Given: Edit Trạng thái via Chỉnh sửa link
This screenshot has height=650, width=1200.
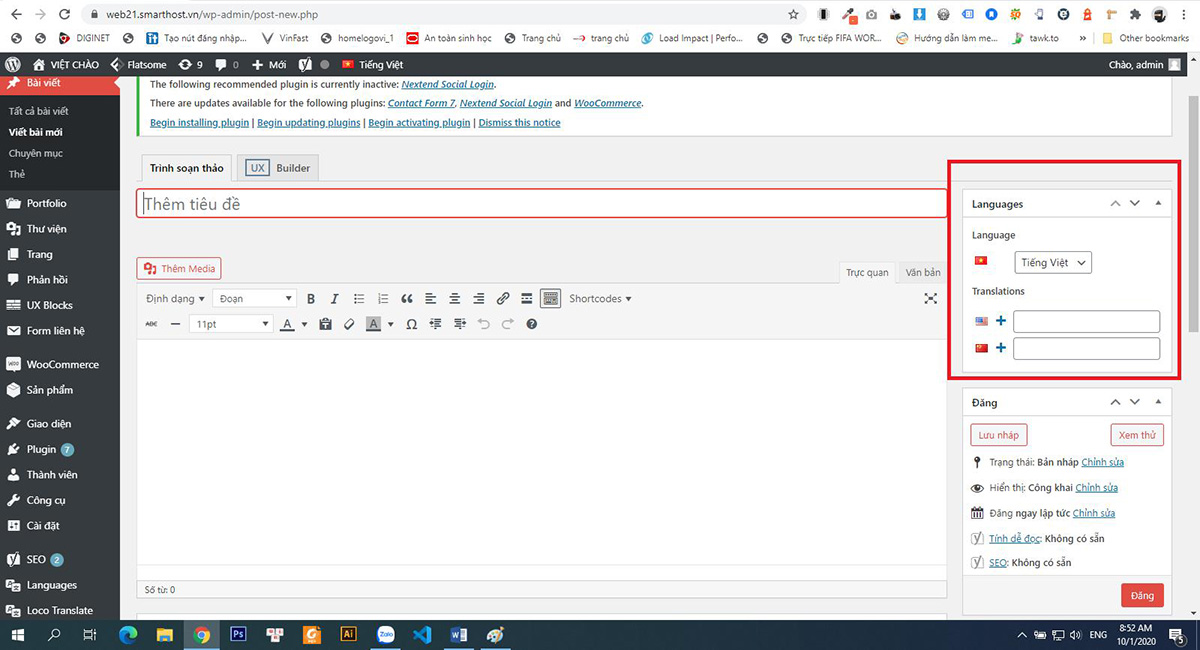Looking at the screenshot, I should [1102, 462].
